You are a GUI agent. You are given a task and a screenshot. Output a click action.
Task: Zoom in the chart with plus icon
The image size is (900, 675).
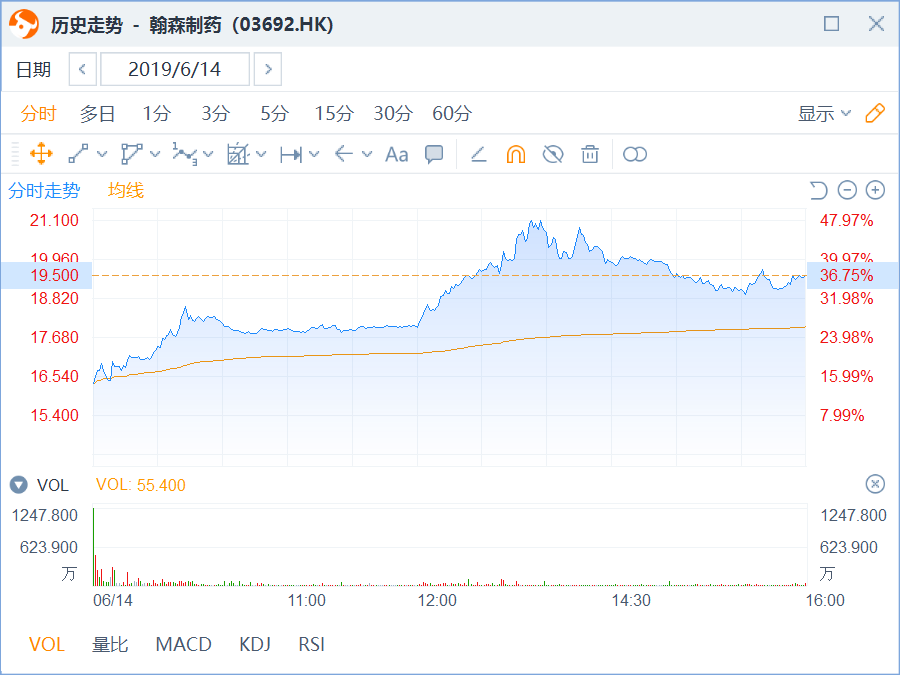point(875,190)
